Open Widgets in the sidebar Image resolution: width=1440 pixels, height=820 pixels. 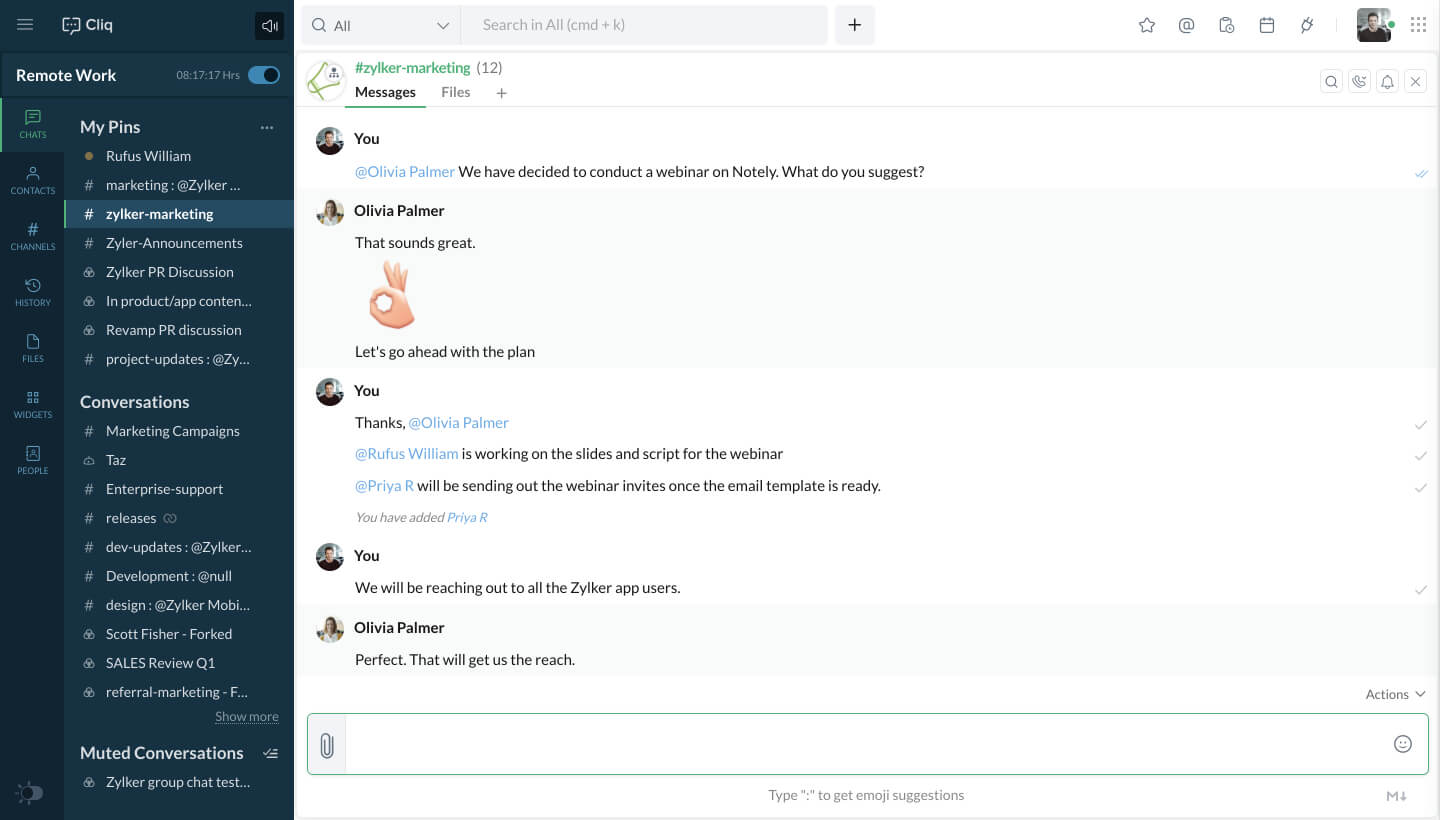click(33, 405)
